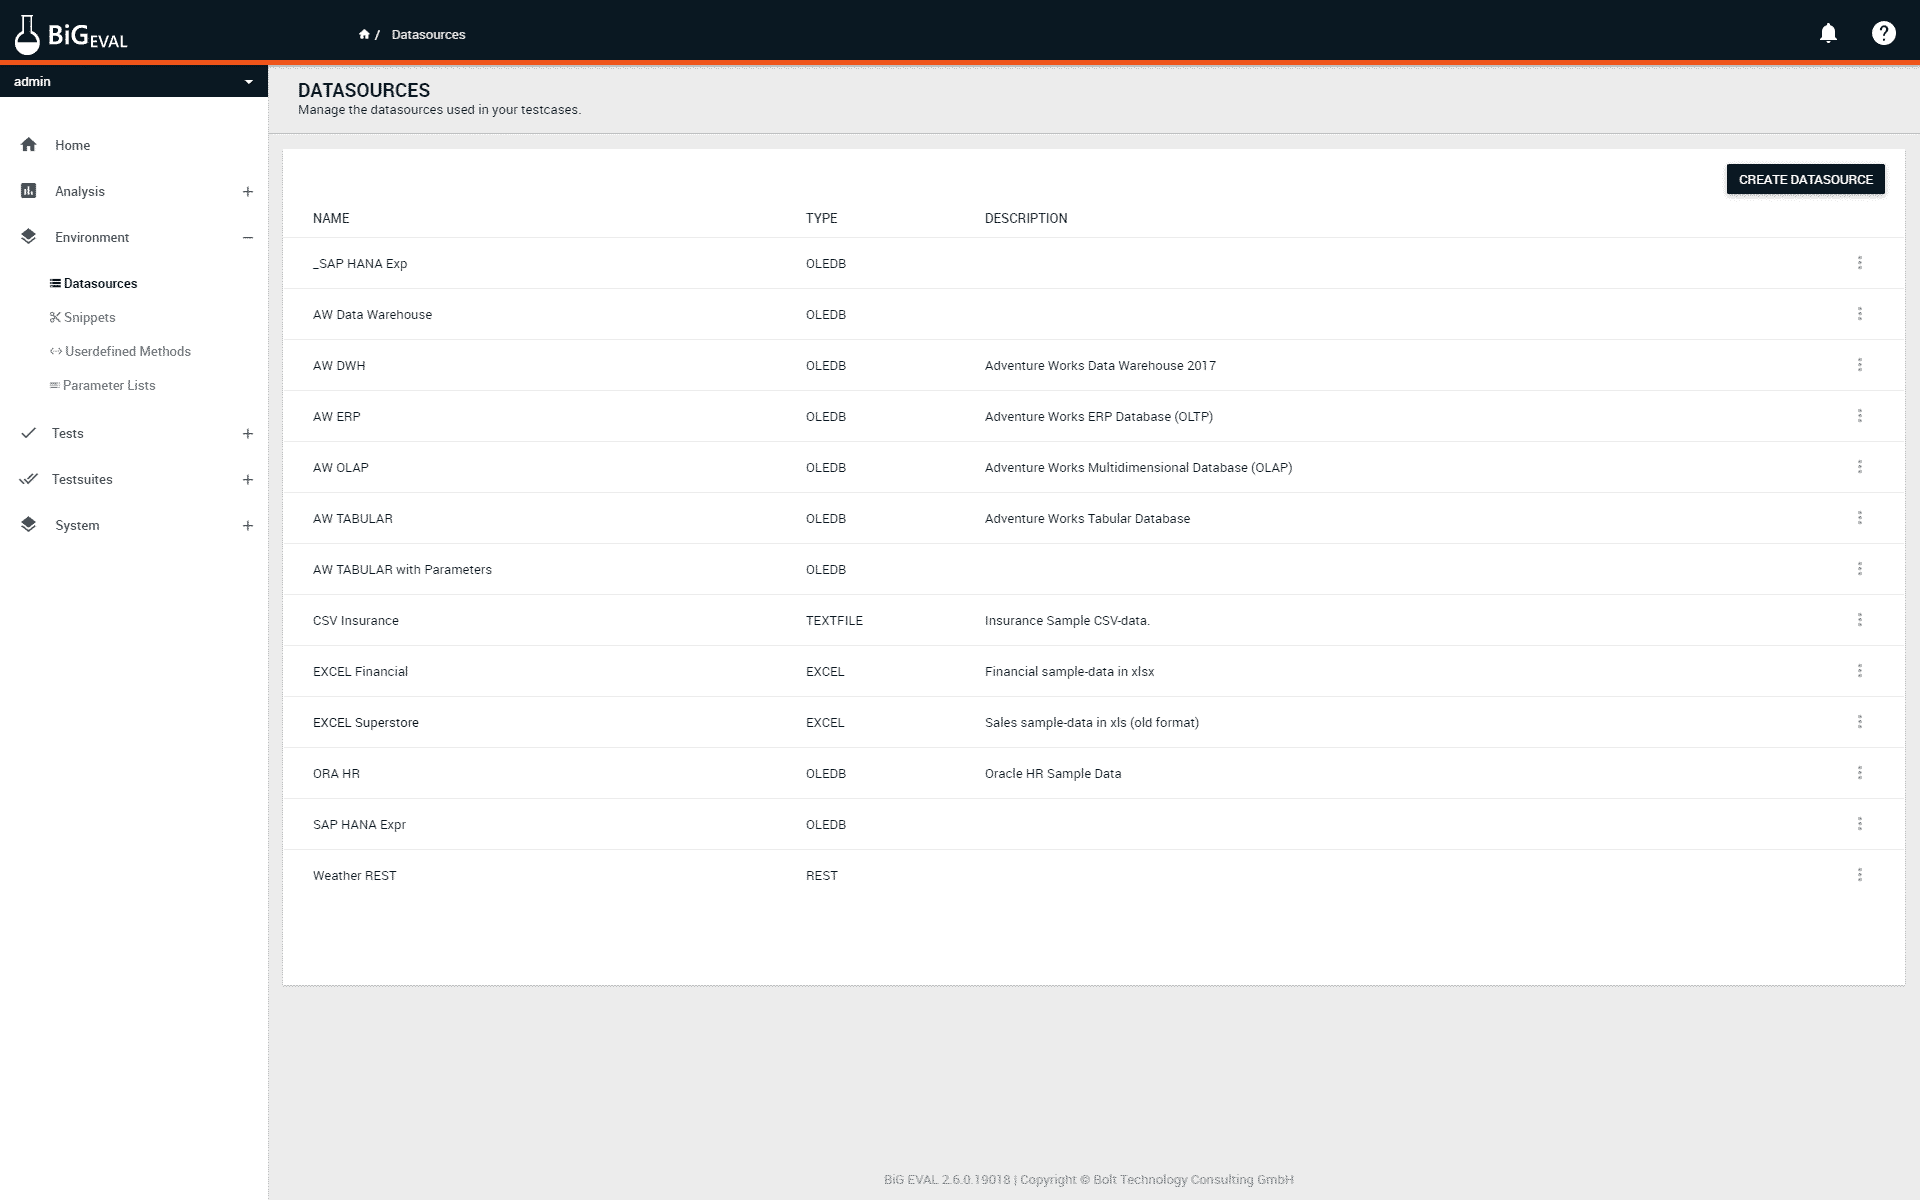Image resolution: width=1920 pixels, height=1200 pixels.
Task: Open row menu for EXCEL Financial
Action: click(1859, 671)
